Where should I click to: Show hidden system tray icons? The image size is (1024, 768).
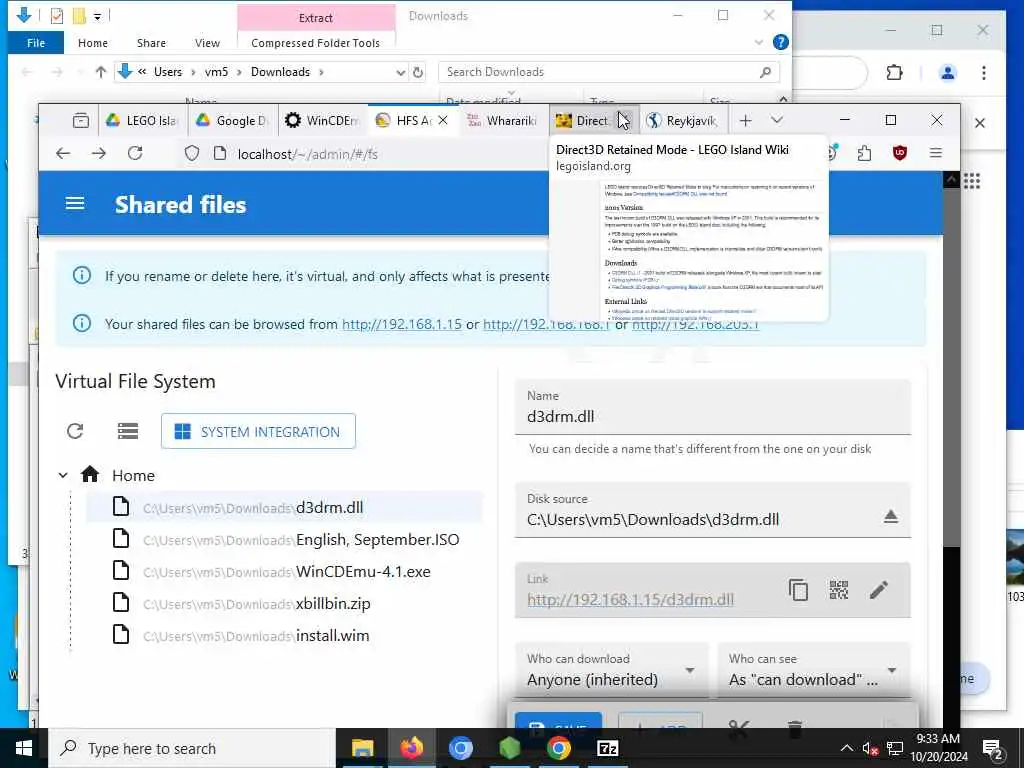pyautogui.click(x=846, y=748)
